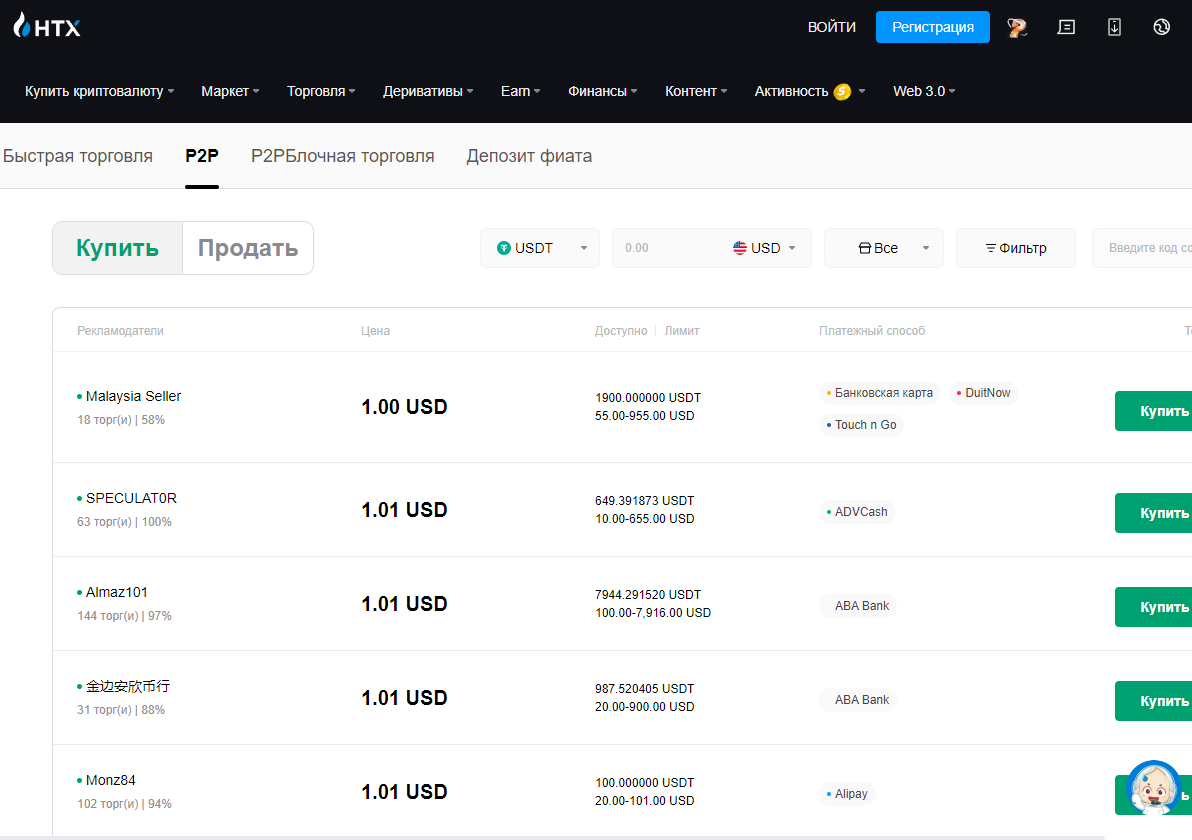The width and height of the screenshot is (1192, 840).
Task: Expand the Earn menu
Action: click(x=521, y=91)
